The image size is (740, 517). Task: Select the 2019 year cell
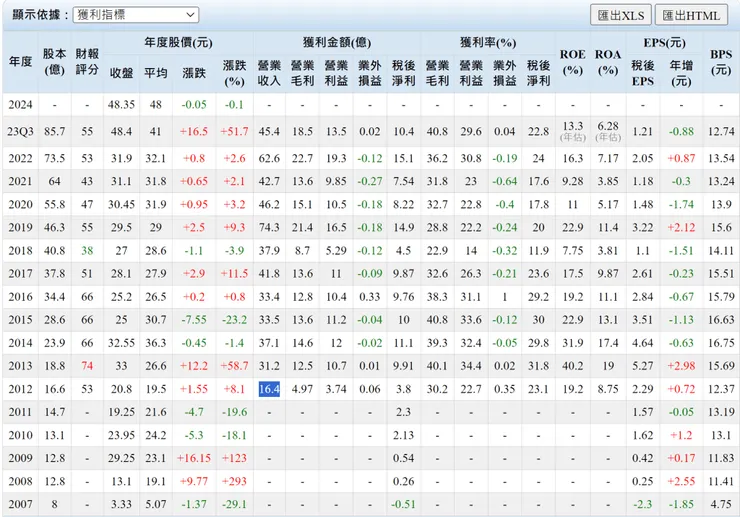20,228
